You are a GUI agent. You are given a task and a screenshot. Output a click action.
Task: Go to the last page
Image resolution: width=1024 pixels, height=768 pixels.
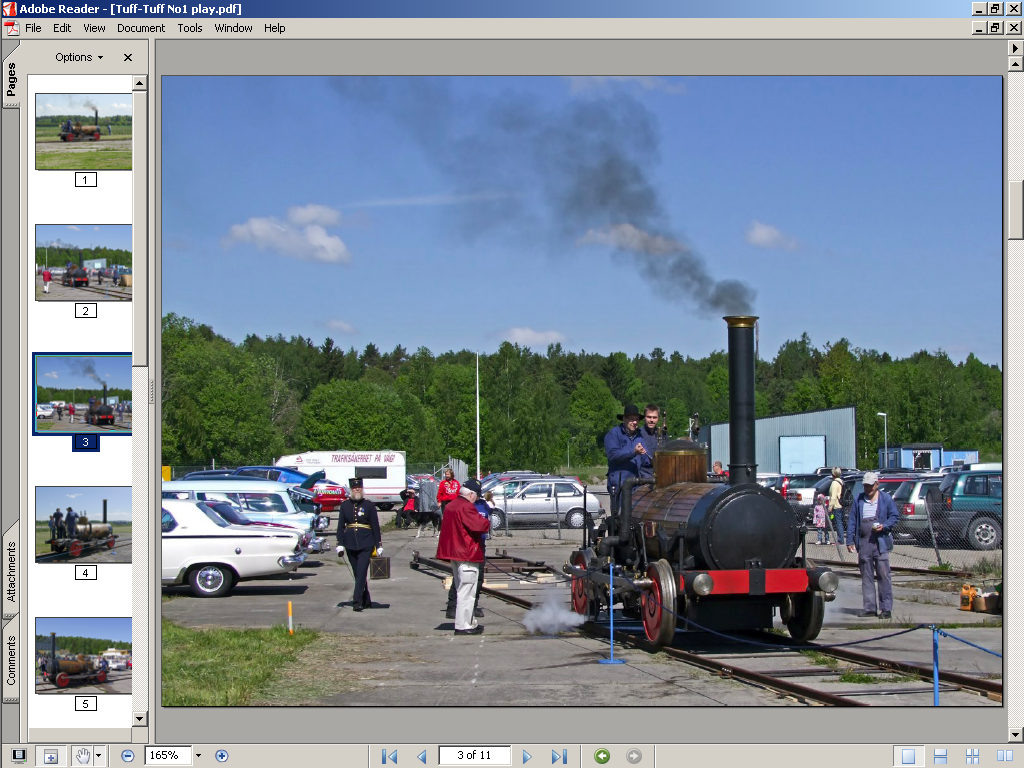pyautogui.click(x=559, y=756)
